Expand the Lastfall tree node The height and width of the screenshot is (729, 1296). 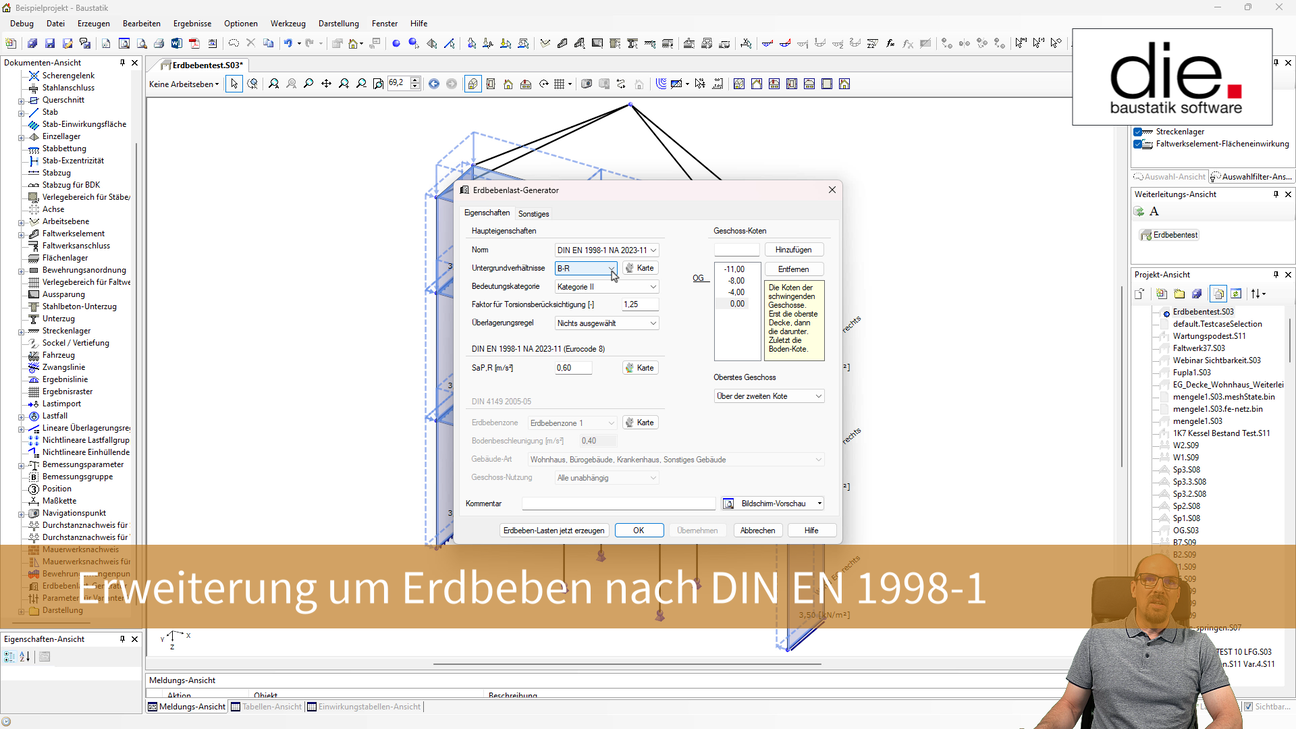(21, 416)
